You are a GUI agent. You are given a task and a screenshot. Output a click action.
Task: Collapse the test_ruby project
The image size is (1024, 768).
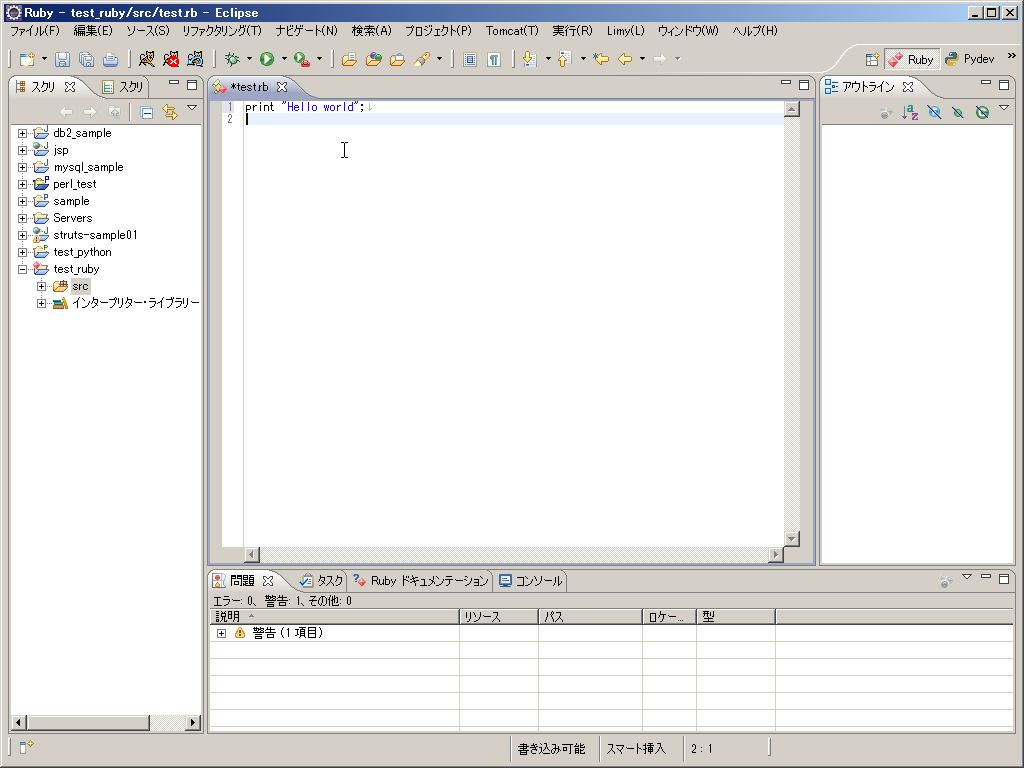(x=22, y=269)
